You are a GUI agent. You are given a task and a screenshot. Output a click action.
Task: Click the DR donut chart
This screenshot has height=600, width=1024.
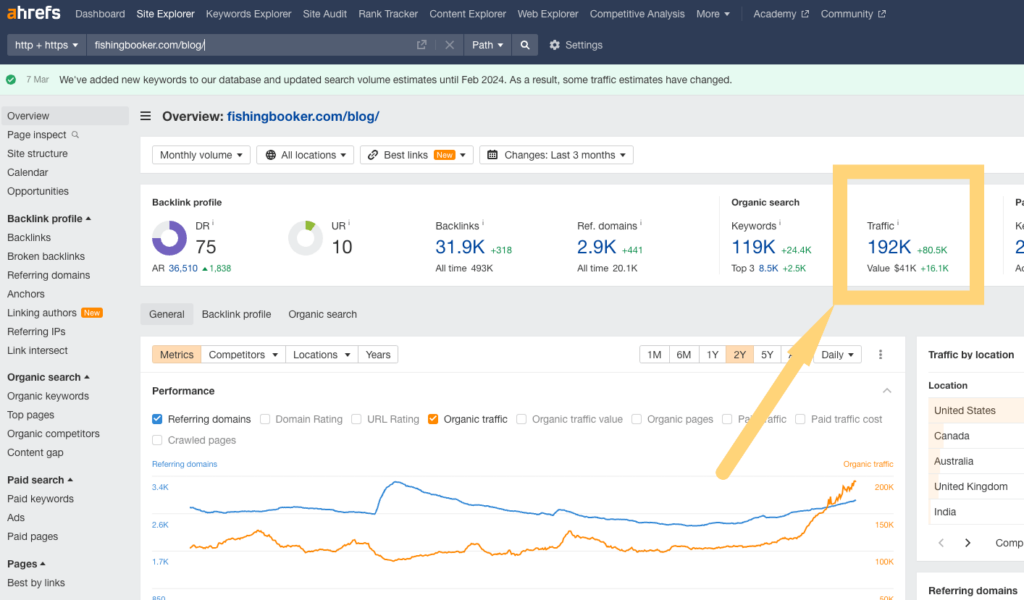tap(170, 238)
